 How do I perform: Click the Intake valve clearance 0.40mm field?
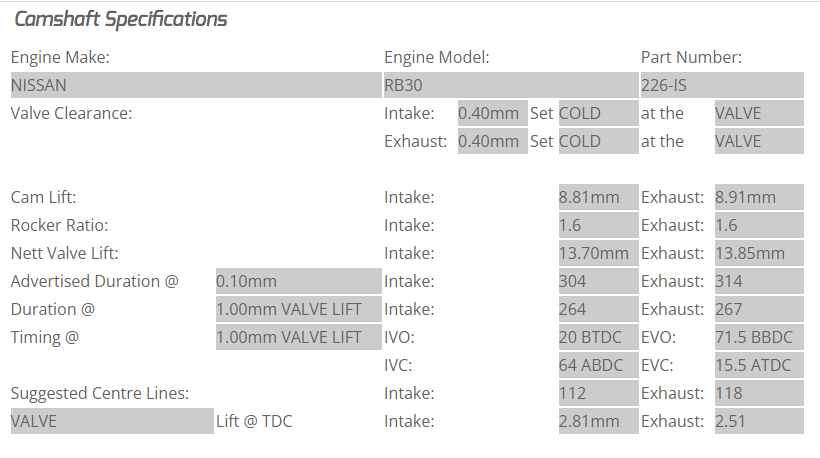tap(492, 113)
